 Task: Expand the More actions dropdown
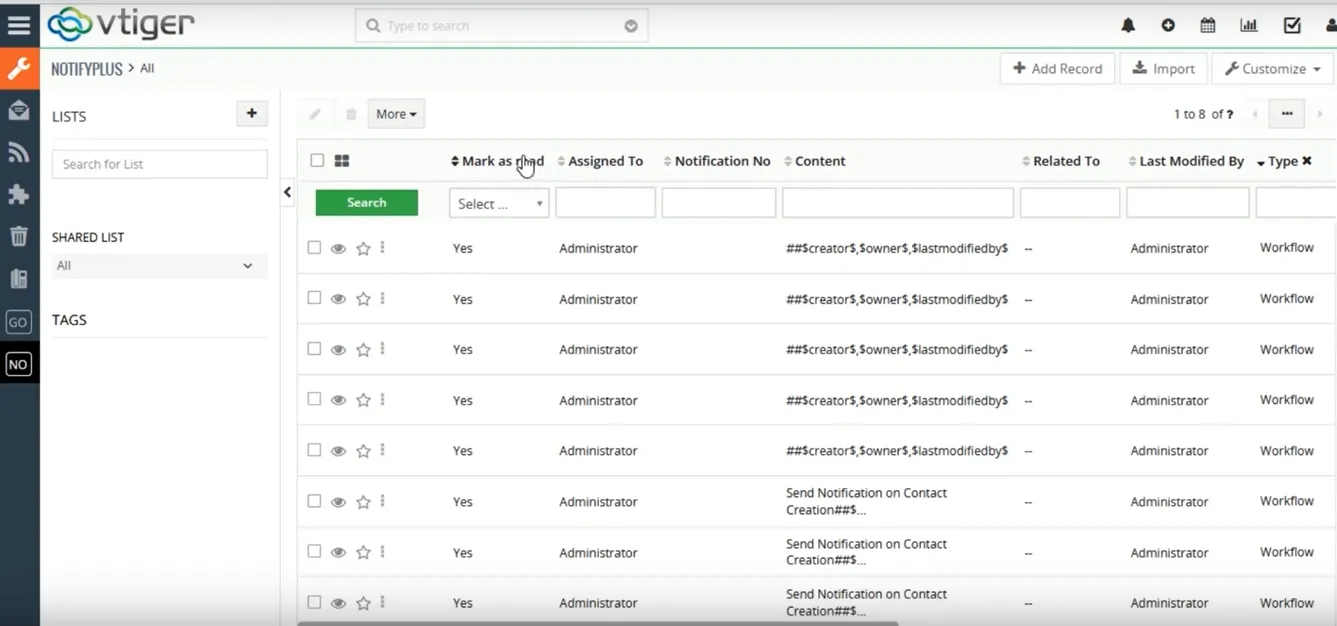click(396, 114)
